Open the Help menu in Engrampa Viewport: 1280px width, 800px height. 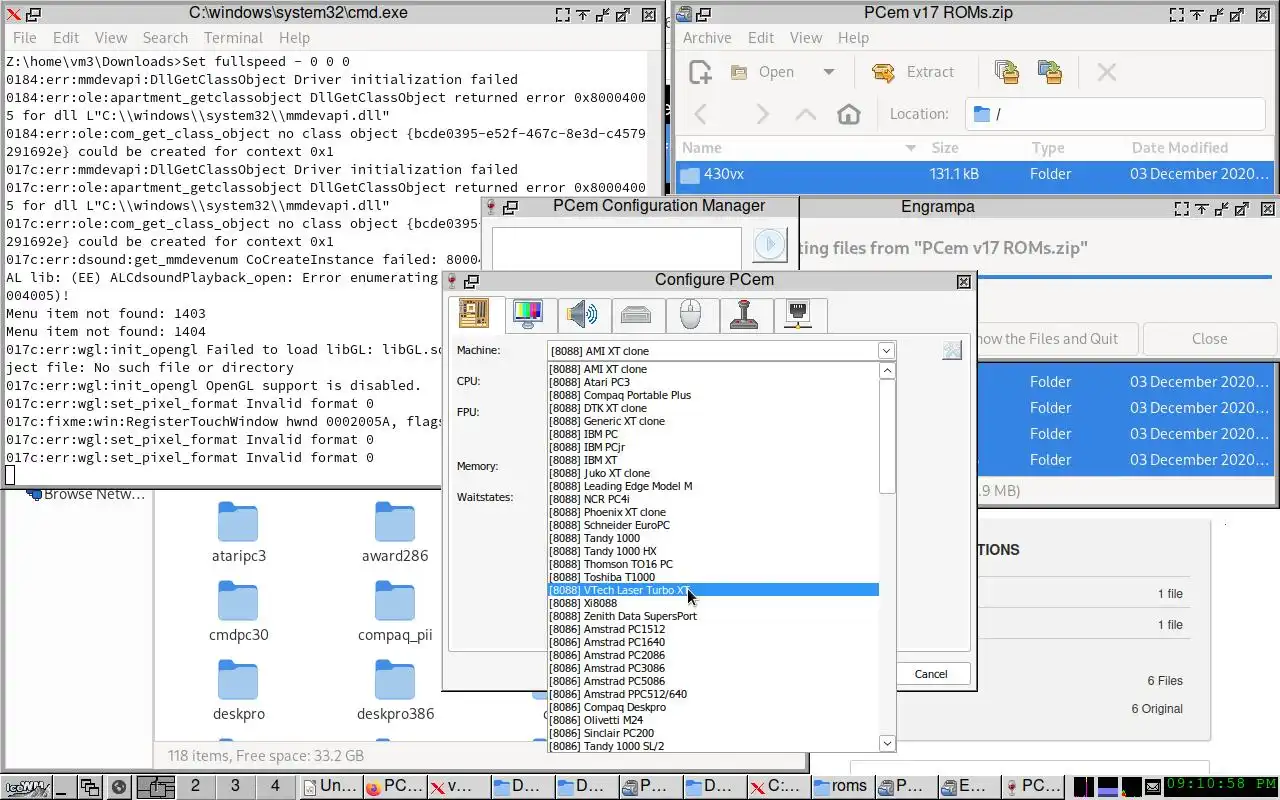853,38
